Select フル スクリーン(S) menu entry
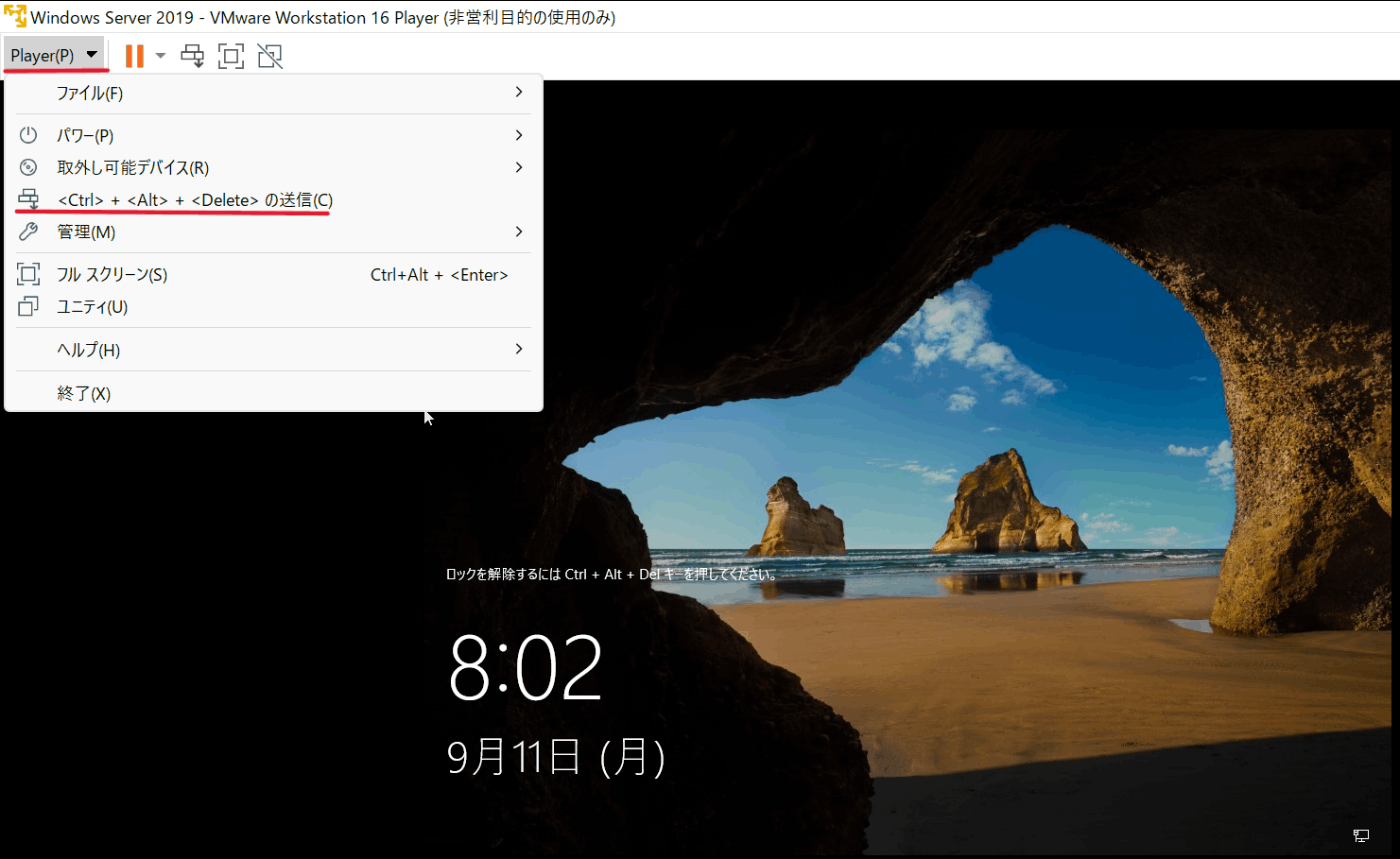The height and width of the screenshot is (859, 1400). (274, 274)
